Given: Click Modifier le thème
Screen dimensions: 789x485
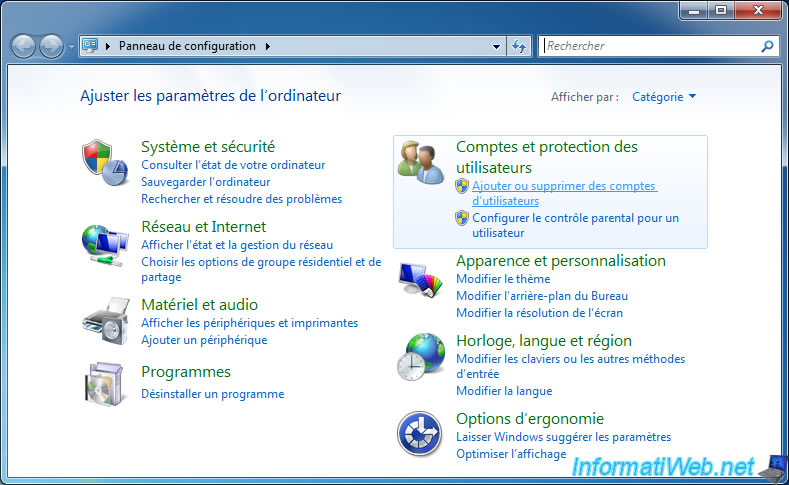Looking at the screenshot, I should click(503, 279).
